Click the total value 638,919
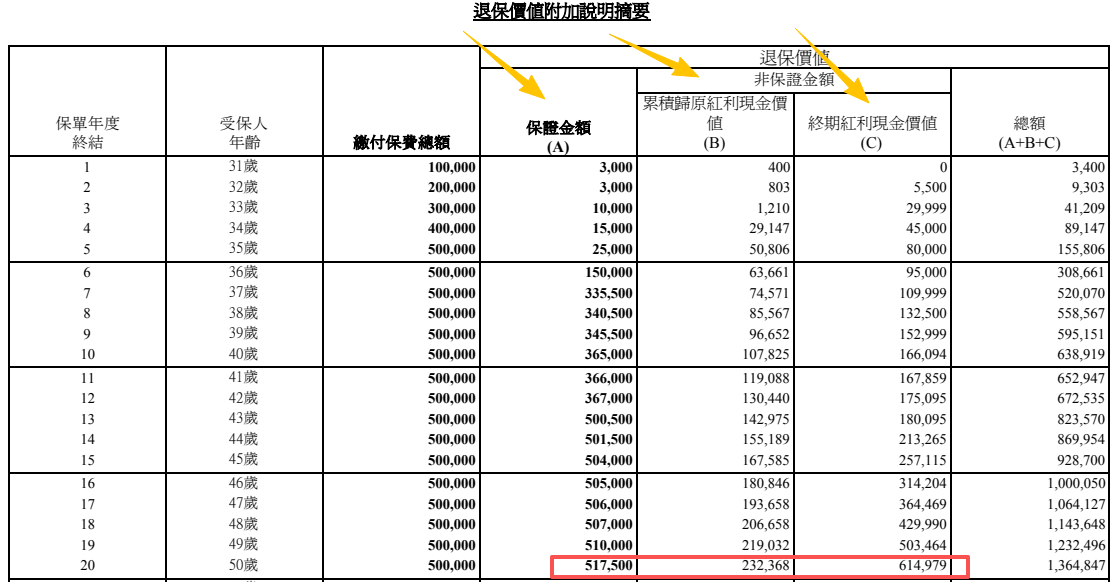Viewport: 1117px width, 582px height. tap(1081, 354)
